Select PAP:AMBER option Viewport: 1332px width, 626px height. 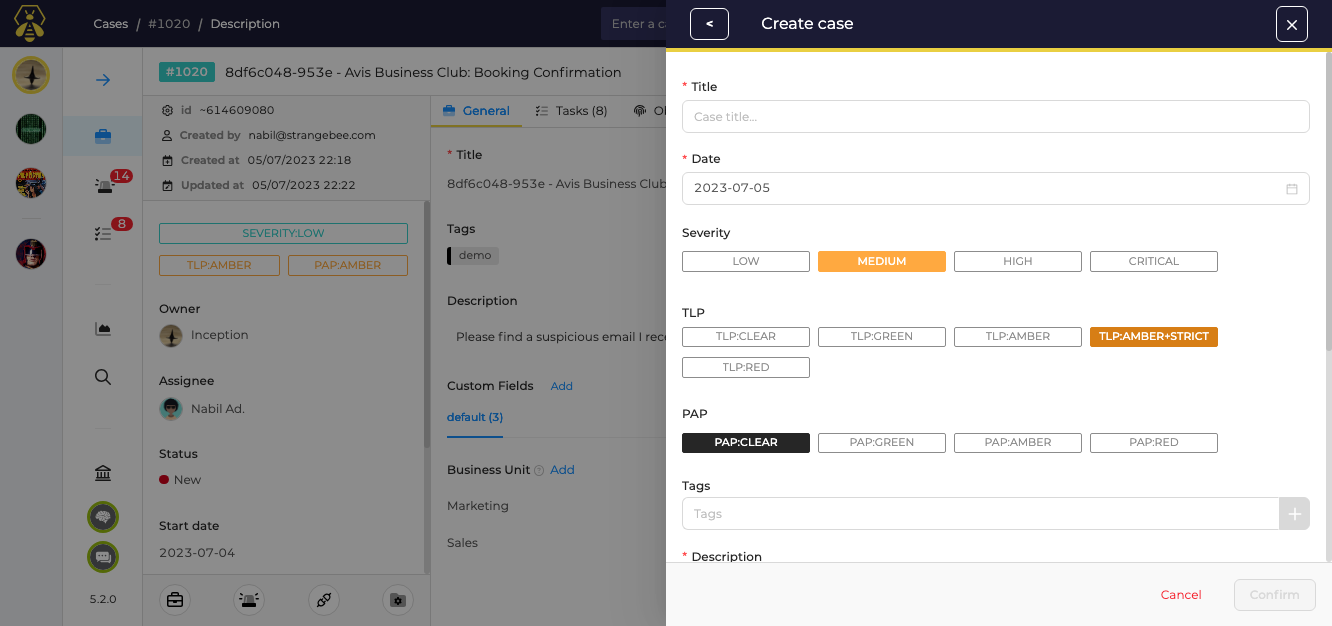1017,443
